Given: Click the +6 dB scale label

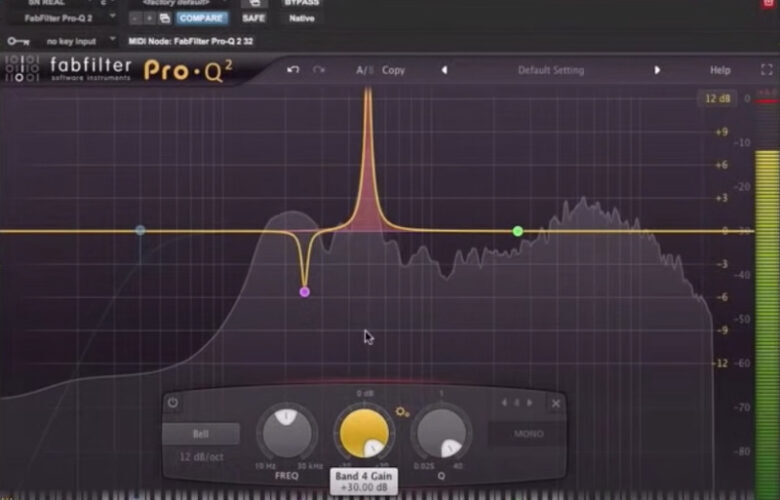Looking at the screenshot, I should coord(721,165).
